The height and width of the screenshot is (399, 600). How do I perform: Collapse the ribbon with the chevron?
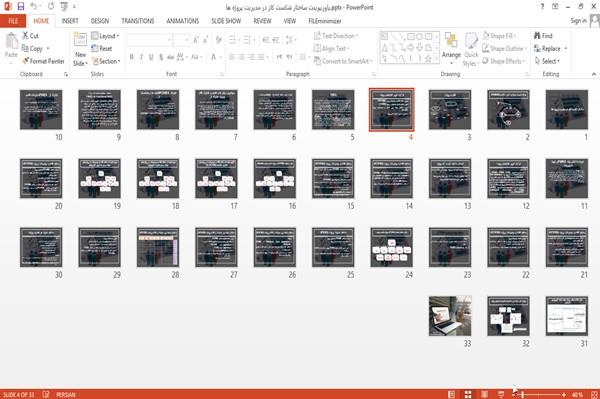[594, 74]
